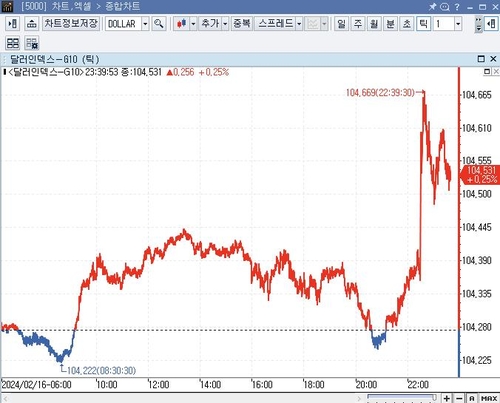Click the 2024/02/16-06:00 time axis label
500x403 pixels.
pos(37,385)
